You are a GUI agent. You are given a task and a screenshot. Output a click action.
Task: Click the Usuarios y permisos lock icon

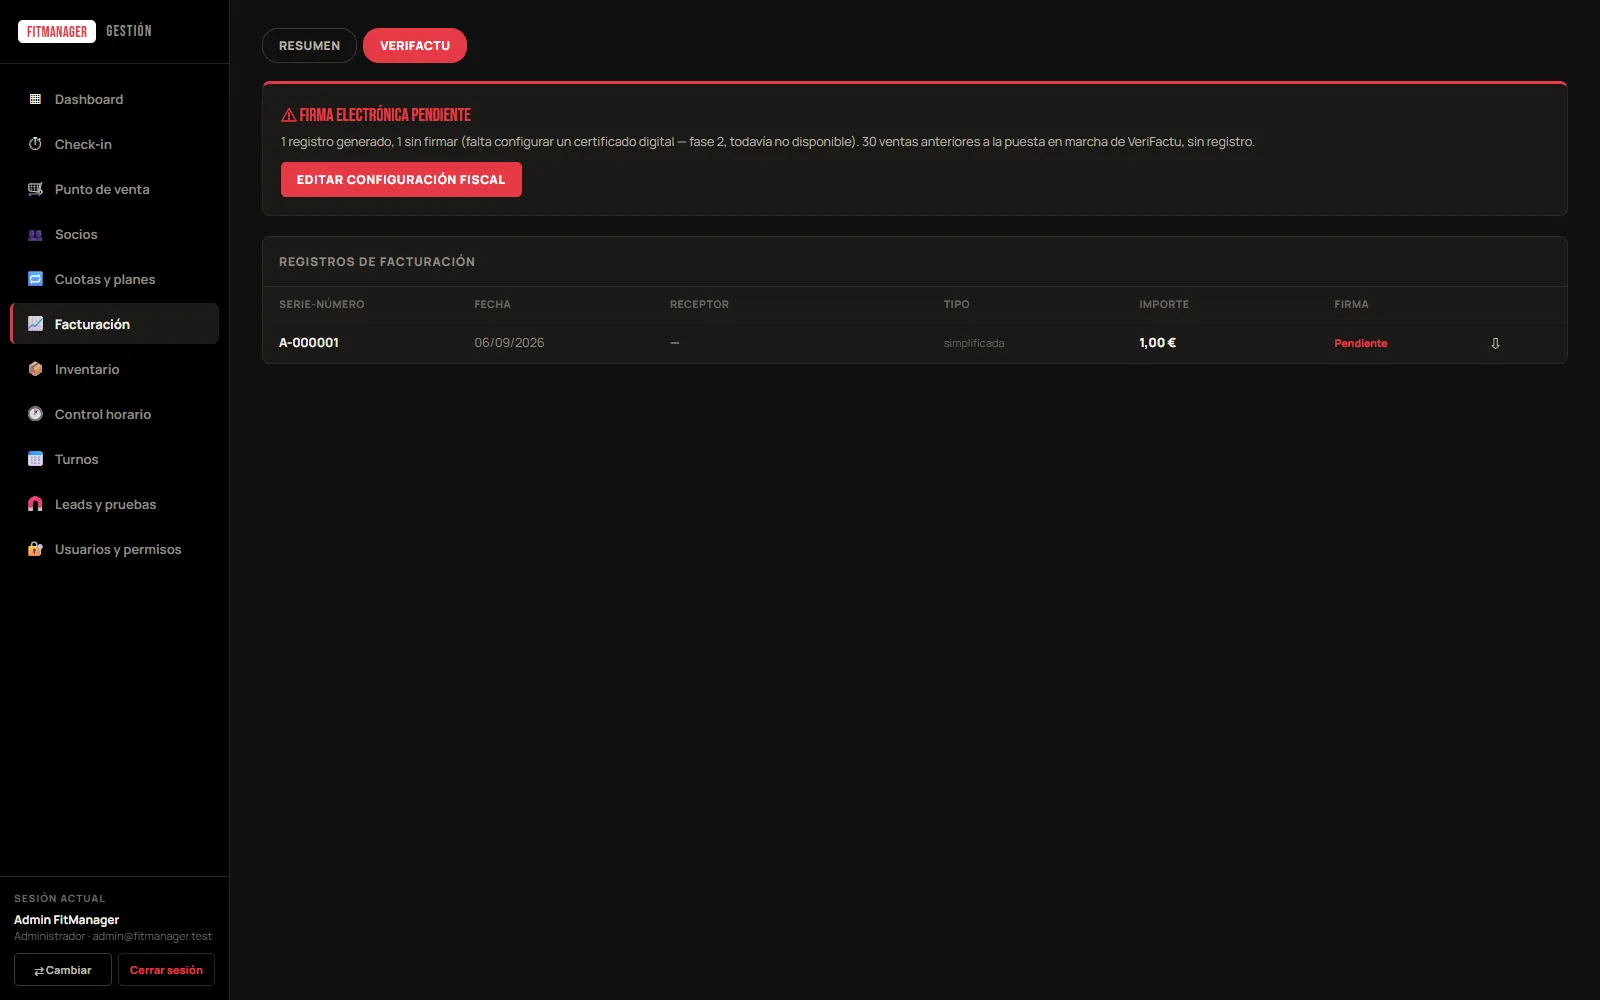pyautogui.click(x=35, y=549)
